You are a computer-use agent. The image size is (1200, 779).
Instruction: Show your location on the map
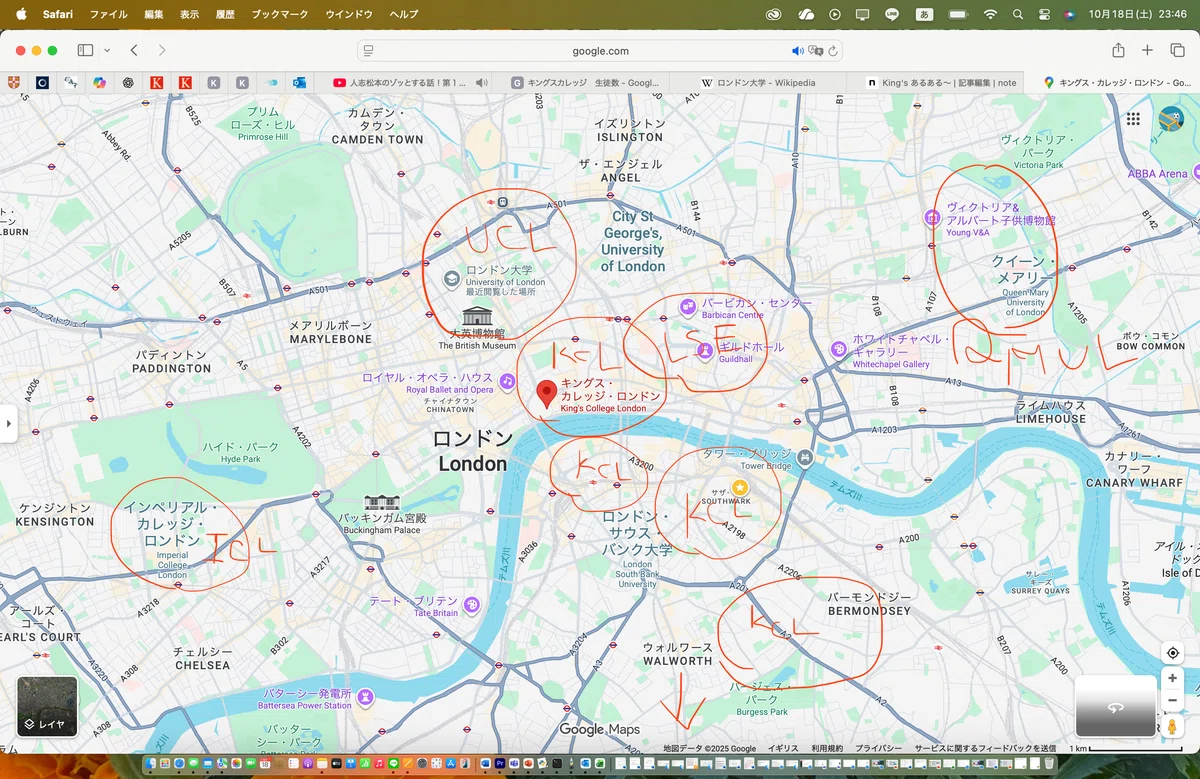tap(1173, 653)
